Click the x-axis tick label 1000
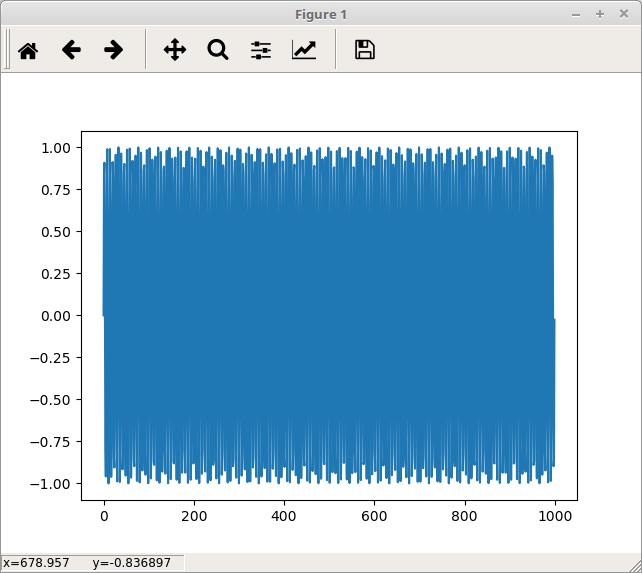The height and width of the screenshot is (573, 642). pos(554,517)
